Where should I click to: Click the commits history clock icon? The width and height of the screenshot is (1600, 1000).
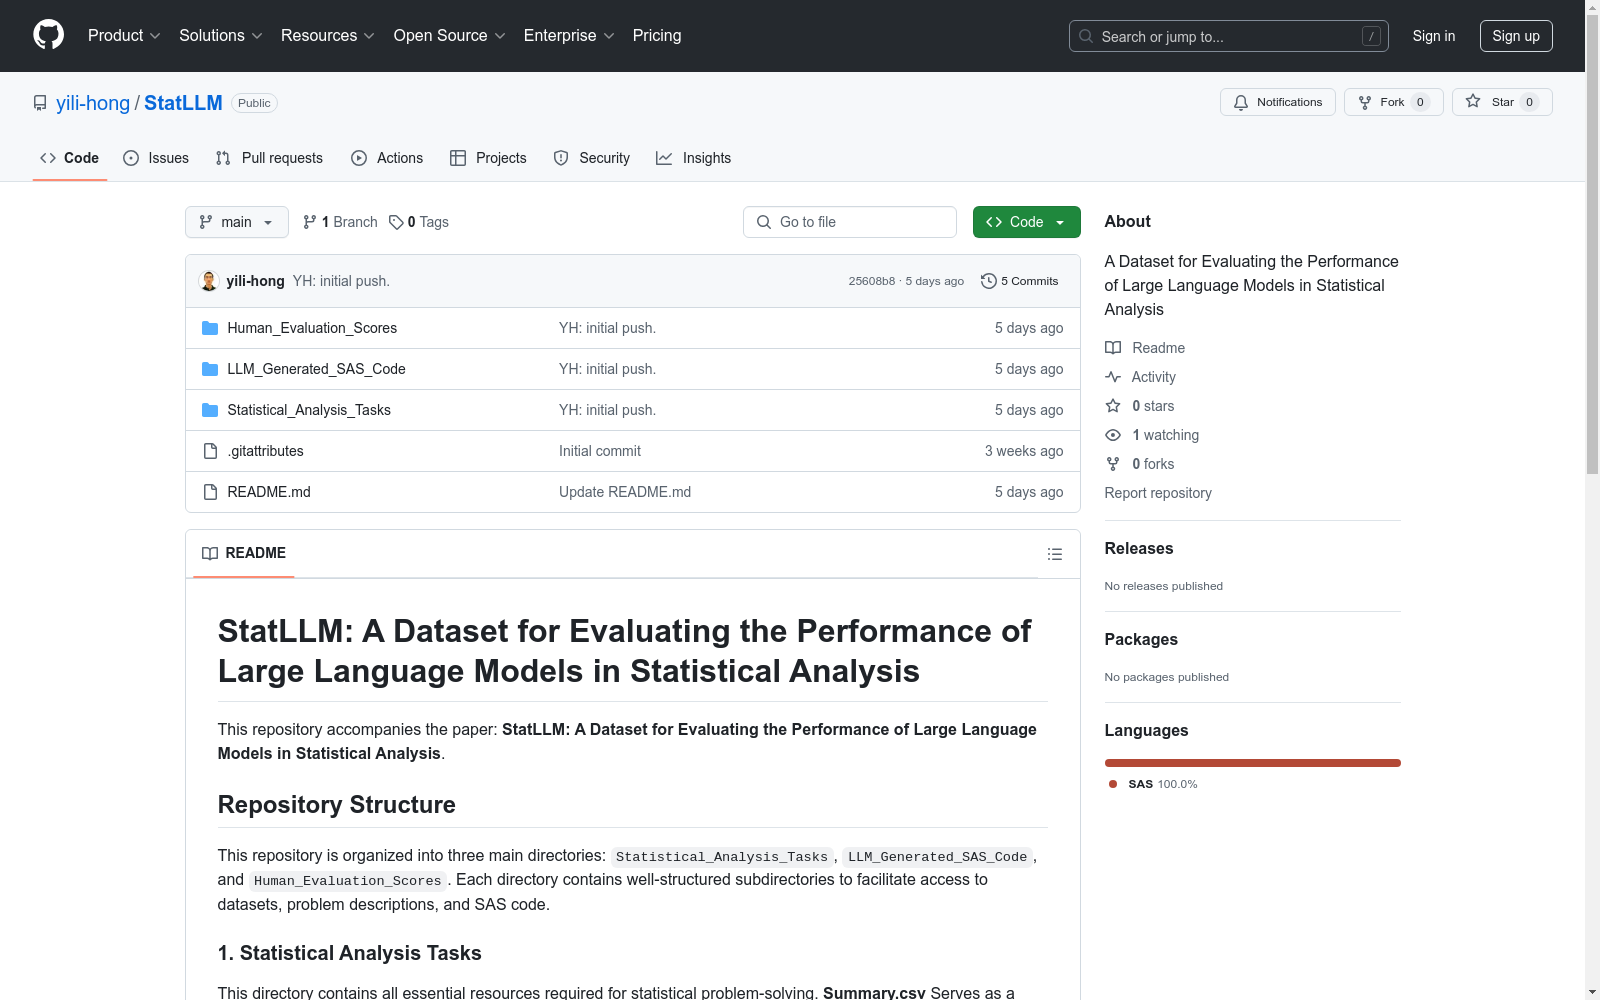pos(989,281)
